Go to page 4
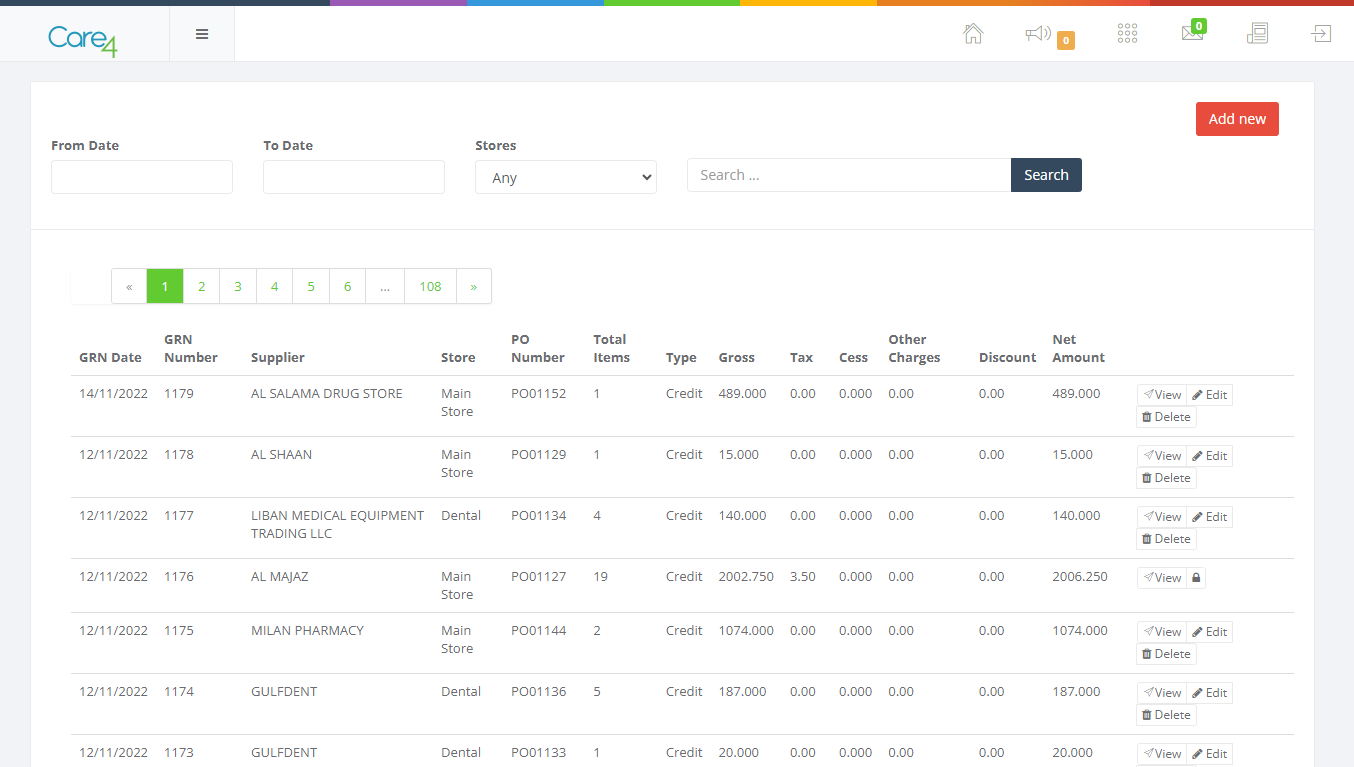This screenshot has width=1354, height=767. point(274,286)
